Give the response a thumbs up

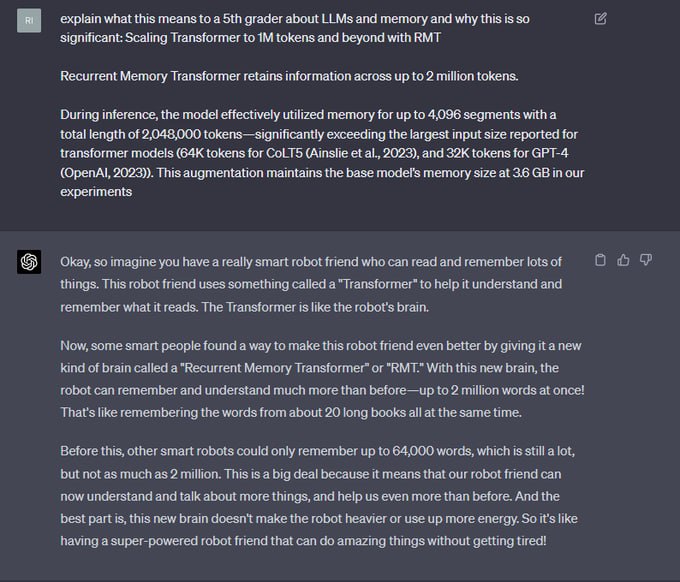[x=623, y=260]
